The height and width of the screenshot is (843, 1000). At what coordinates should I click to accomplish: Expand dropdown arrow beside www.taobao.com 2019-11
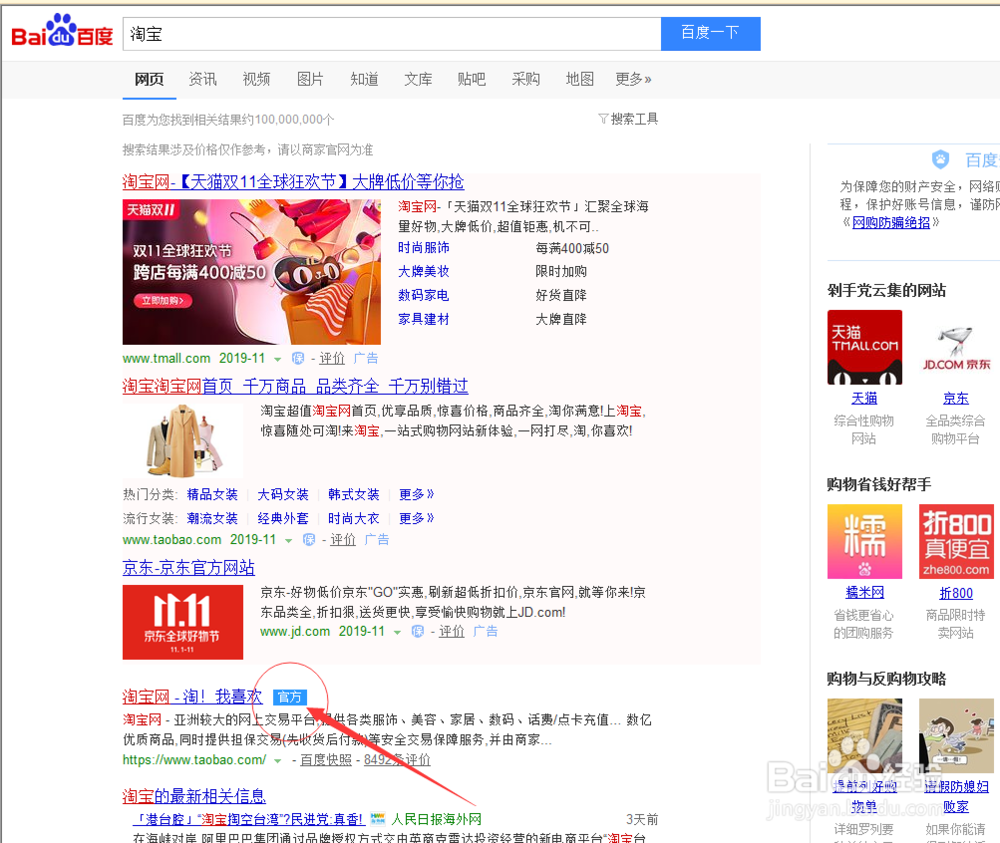click(288, 541)
